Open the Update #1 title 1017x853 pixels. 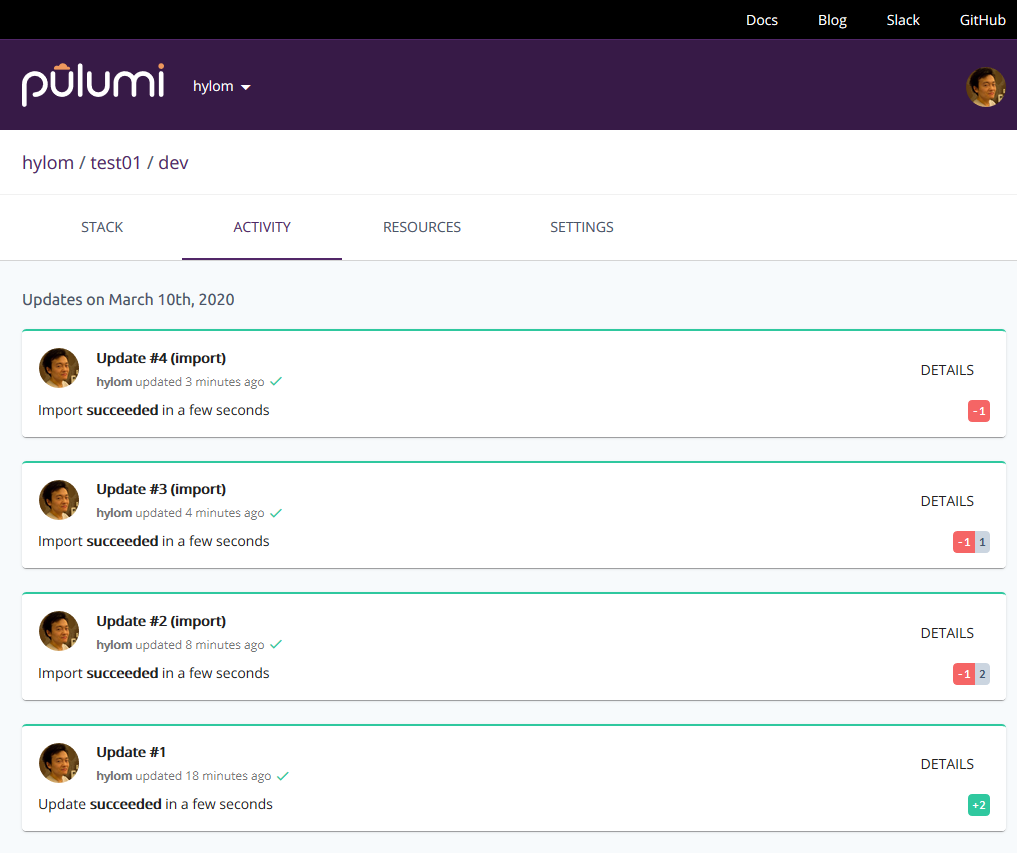point(131,752)
